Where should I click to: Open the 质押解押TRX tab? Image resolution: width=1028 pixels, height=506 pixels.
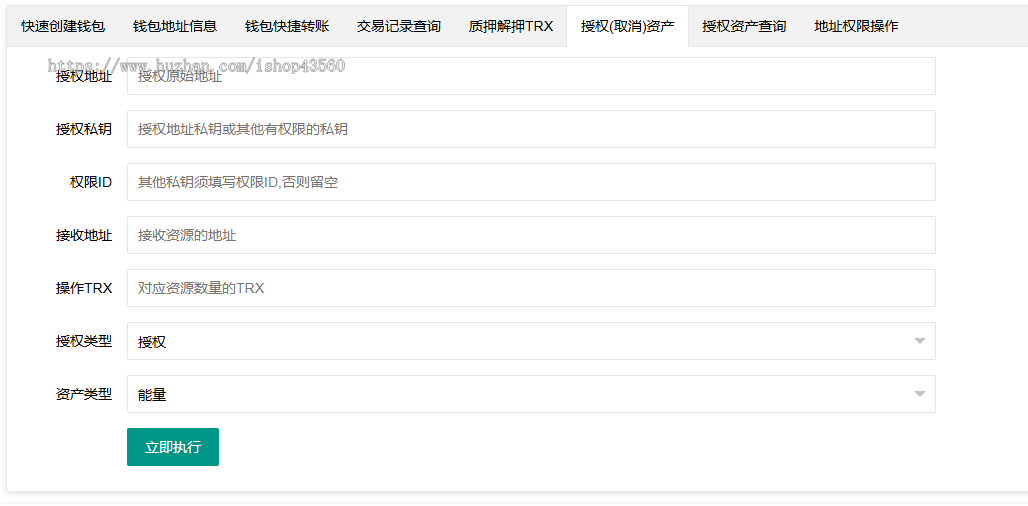[511, 26]
